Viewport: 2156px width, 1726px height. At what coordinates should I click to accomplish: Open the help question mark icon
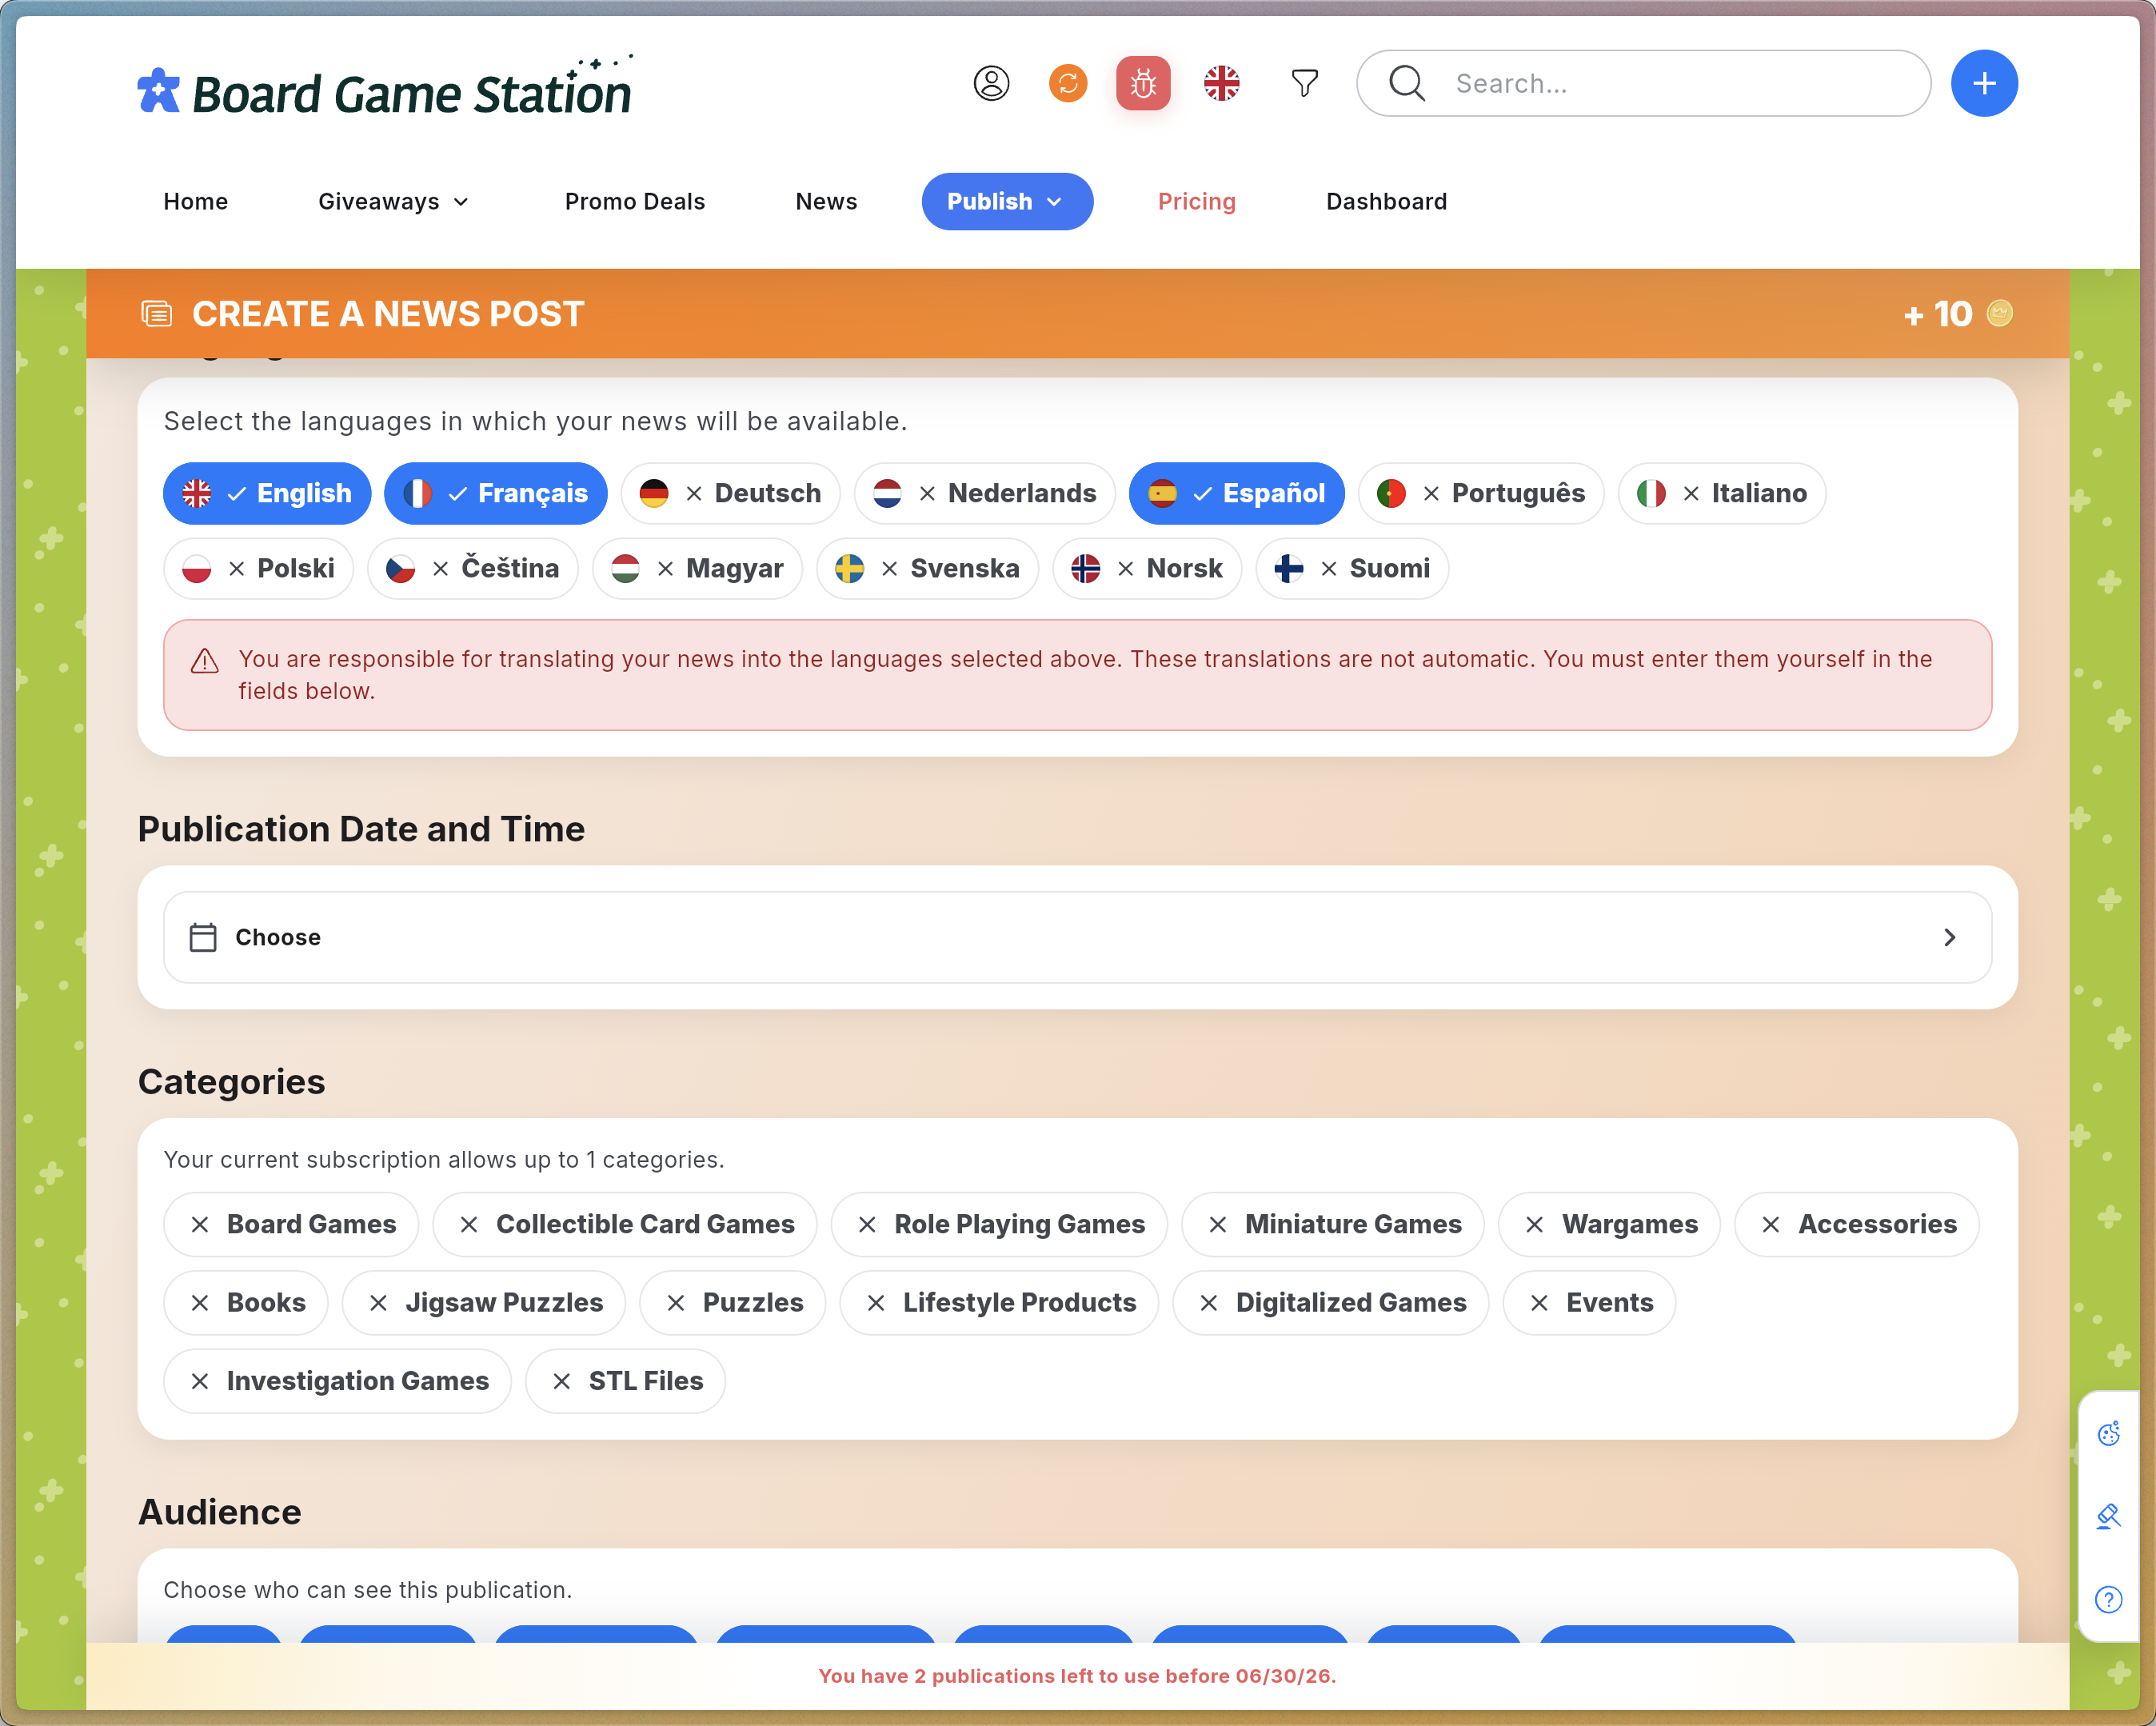[2108, 1600]
